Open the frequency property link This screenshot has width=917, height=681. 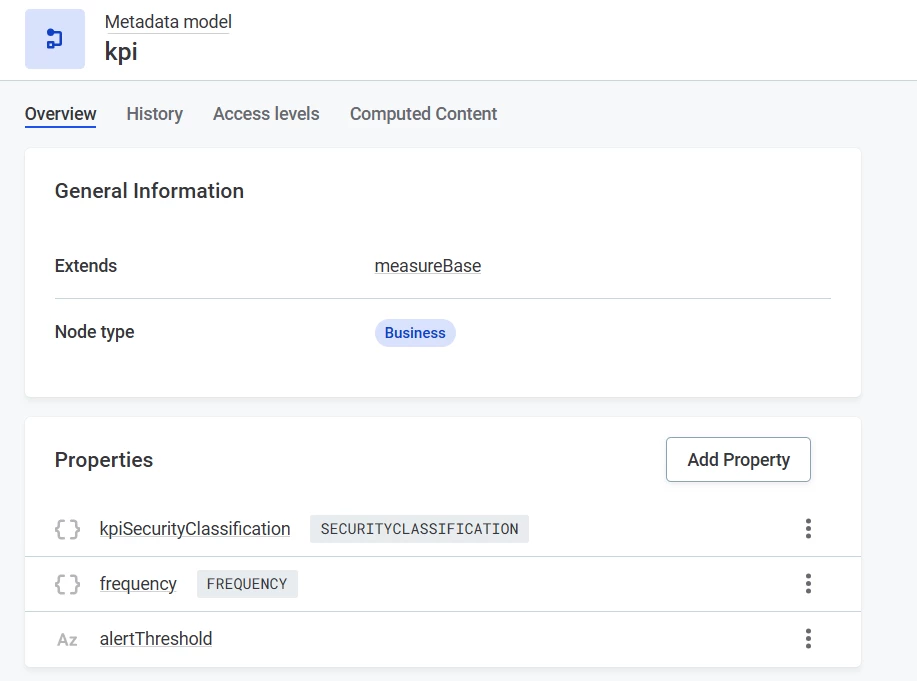point(138,584)
